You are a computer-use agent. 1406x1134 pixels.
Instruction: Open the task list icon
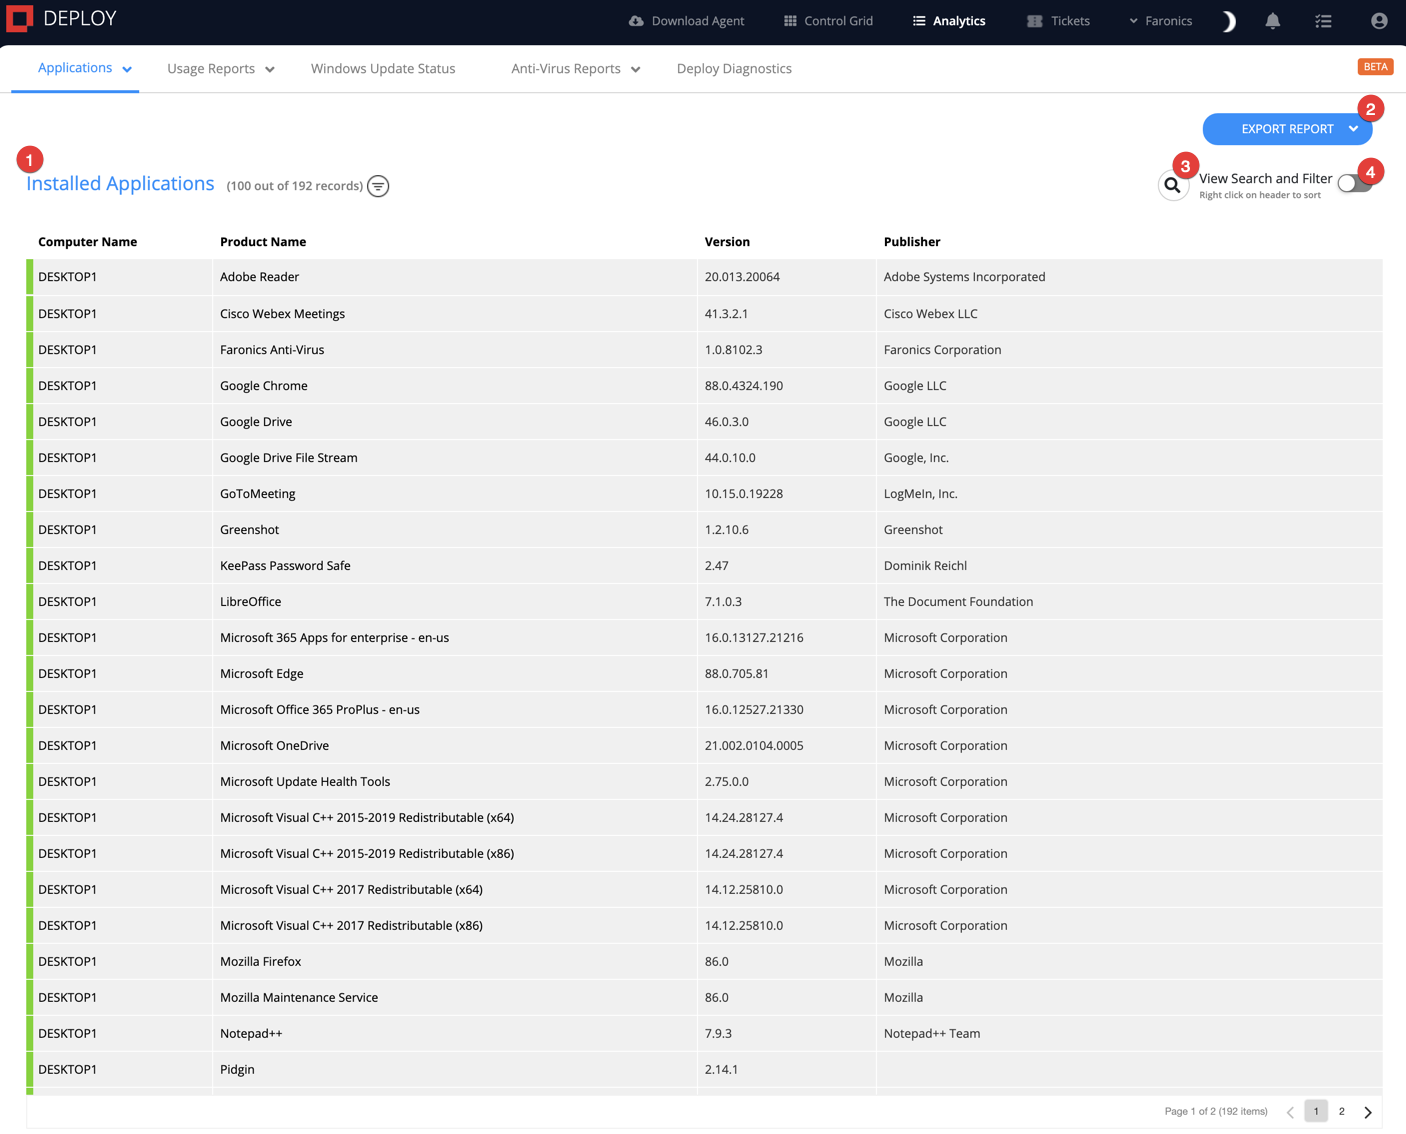[1324, 21]
